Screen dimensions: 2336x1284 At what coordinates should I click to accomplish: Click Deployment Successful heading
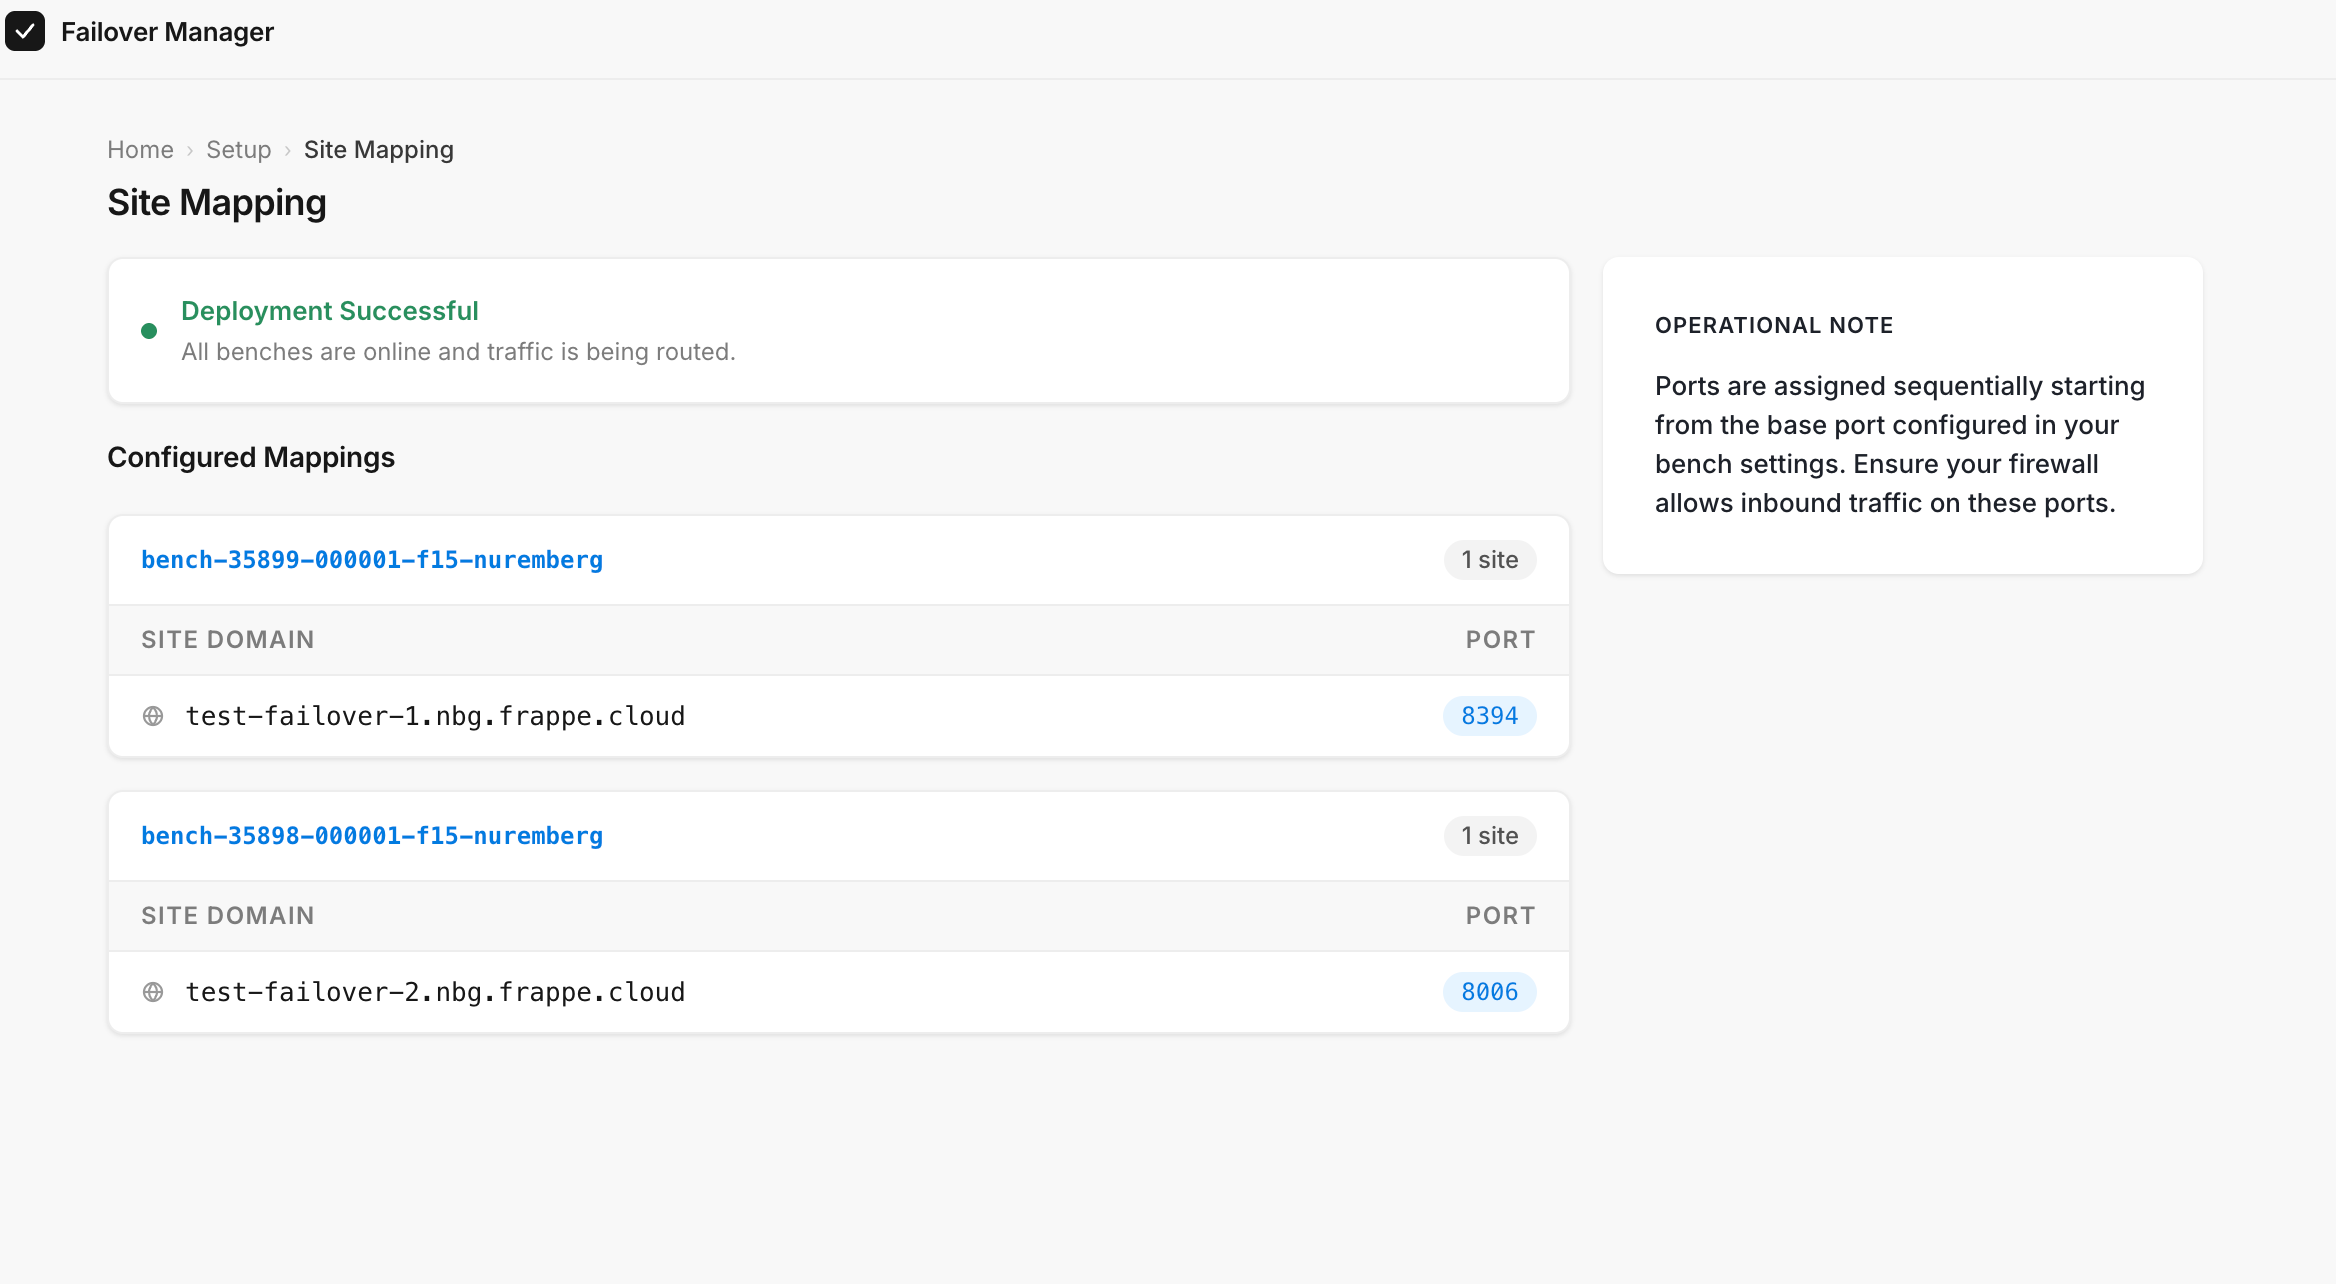pyautogui.click(x=329, y=311)
